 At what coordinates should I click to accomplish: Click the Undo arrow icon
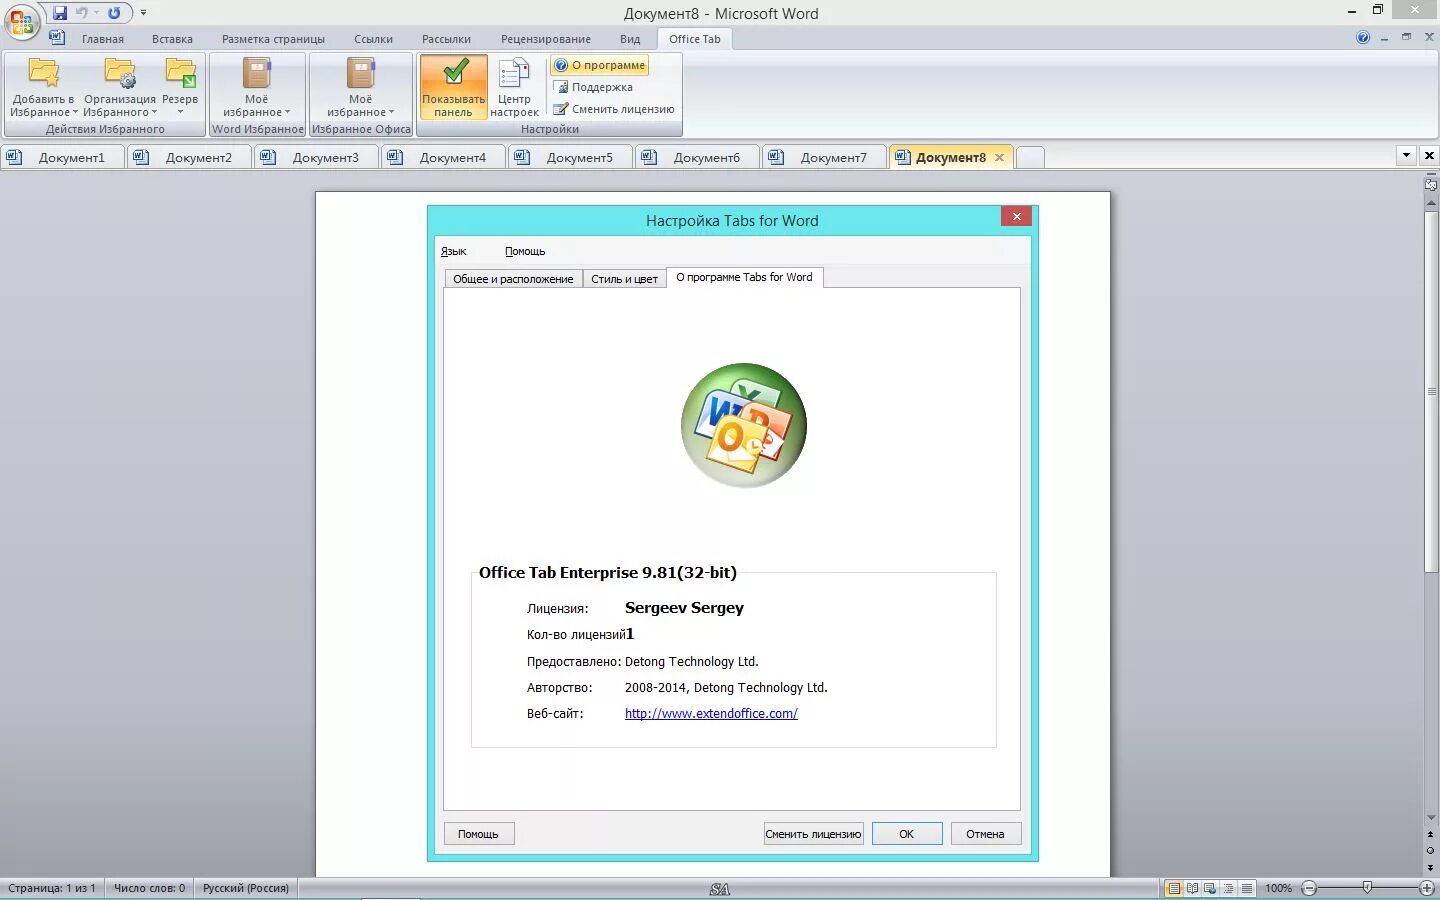[x=82, y=13]
